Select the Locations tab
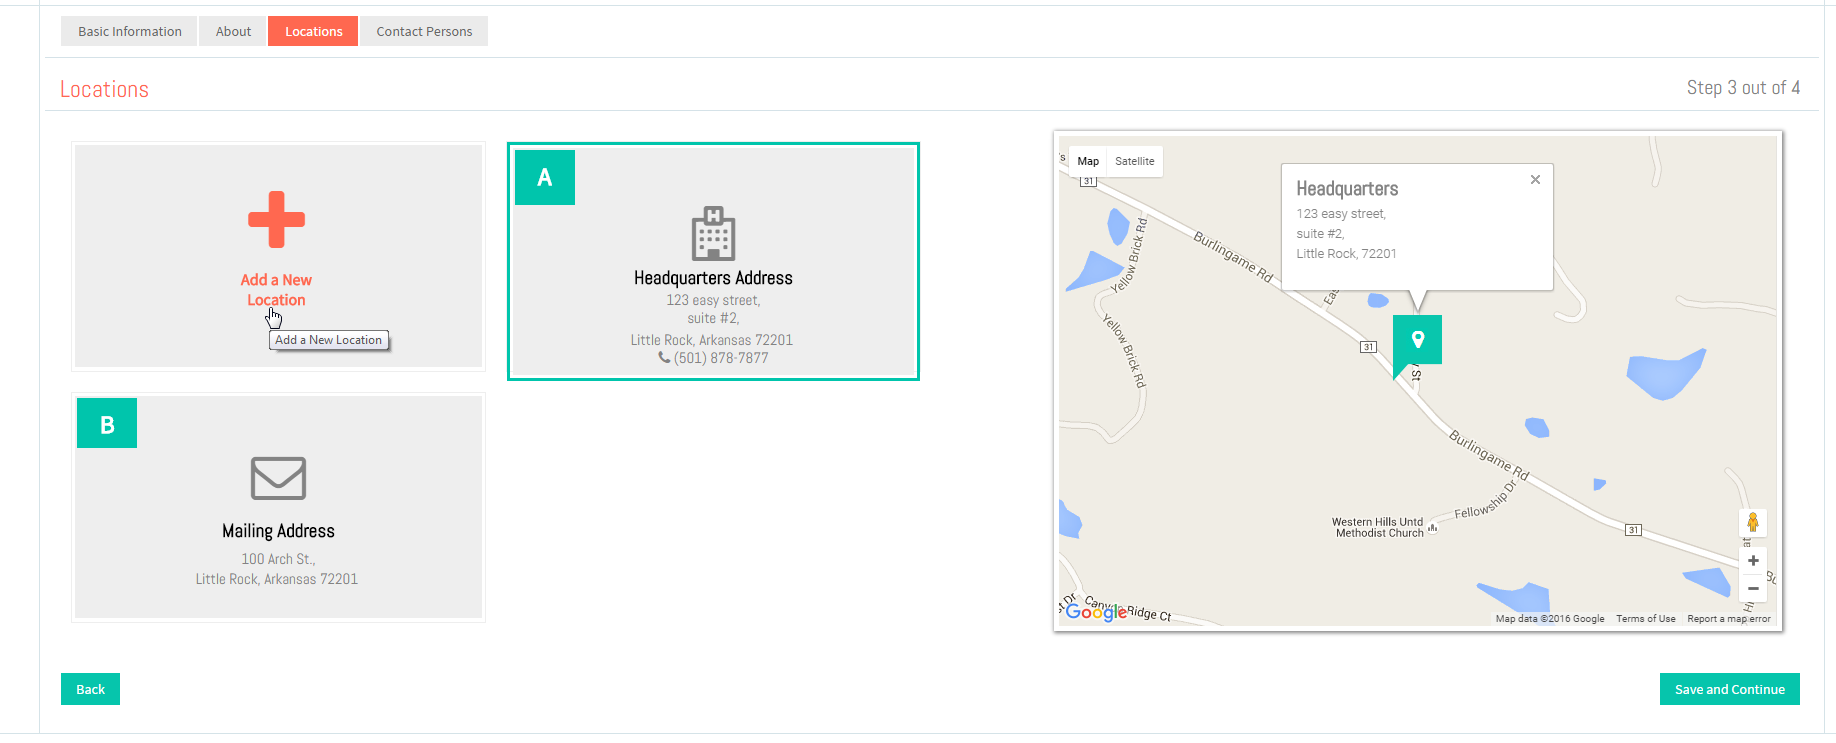The width and height of the screenshot is (1836, 743). [x=313, y=31]
